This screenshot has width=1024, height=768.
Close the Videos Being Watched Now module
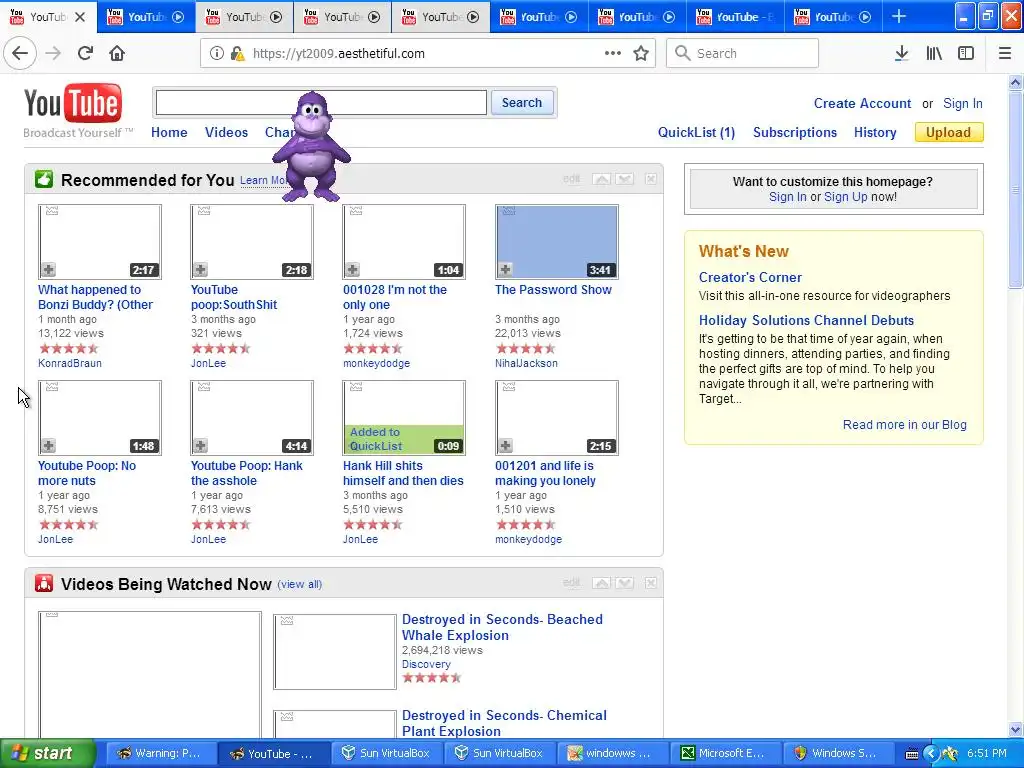pos(651,583)
